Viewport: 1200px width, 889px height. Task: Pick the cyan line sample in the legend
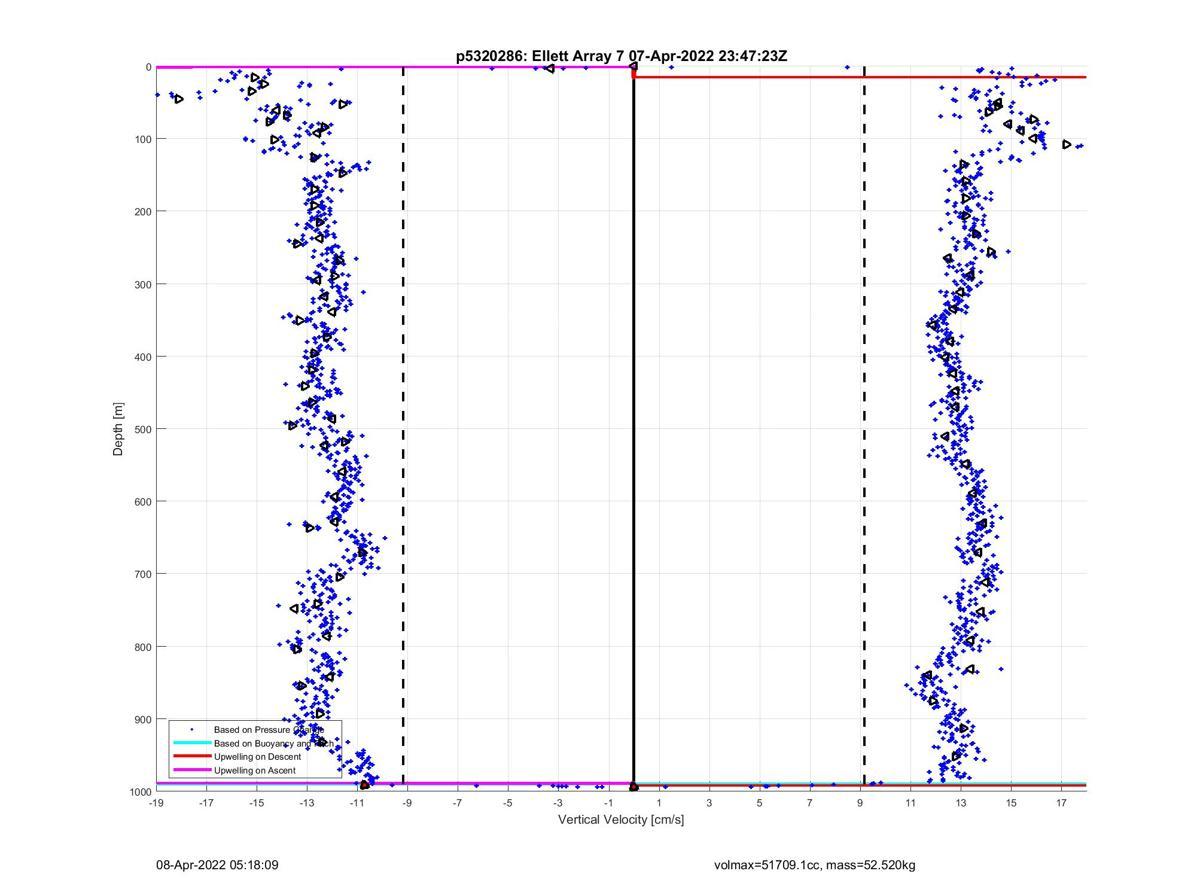191,743
